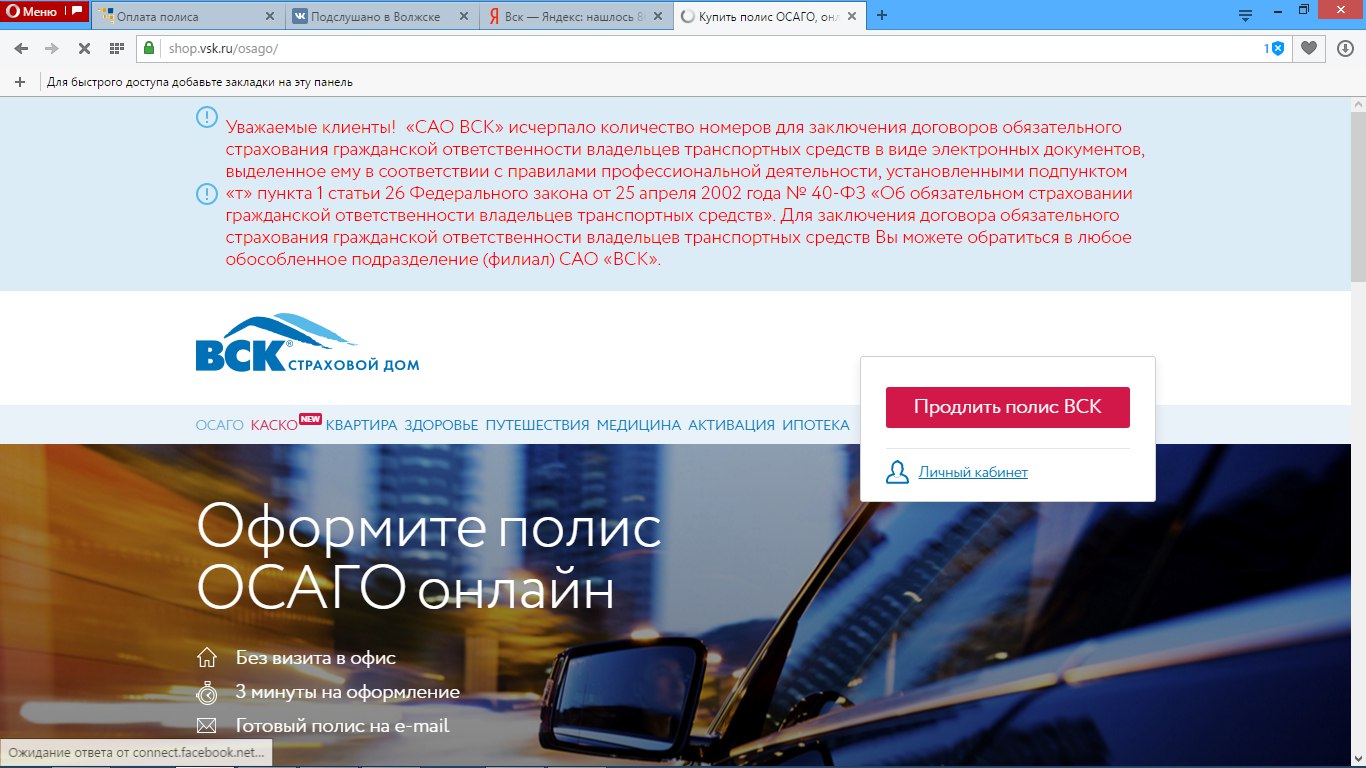Stop loading the page
The width and height of the screenshot is (1366, 768).
(x=84, y=48)
